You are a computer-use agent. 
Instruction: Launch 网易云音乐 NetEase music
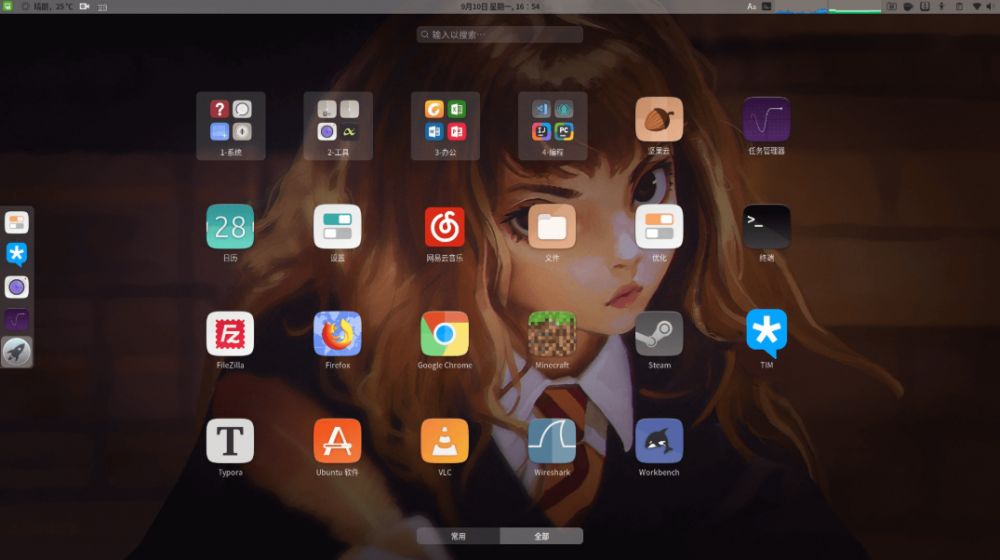[445, 226]
